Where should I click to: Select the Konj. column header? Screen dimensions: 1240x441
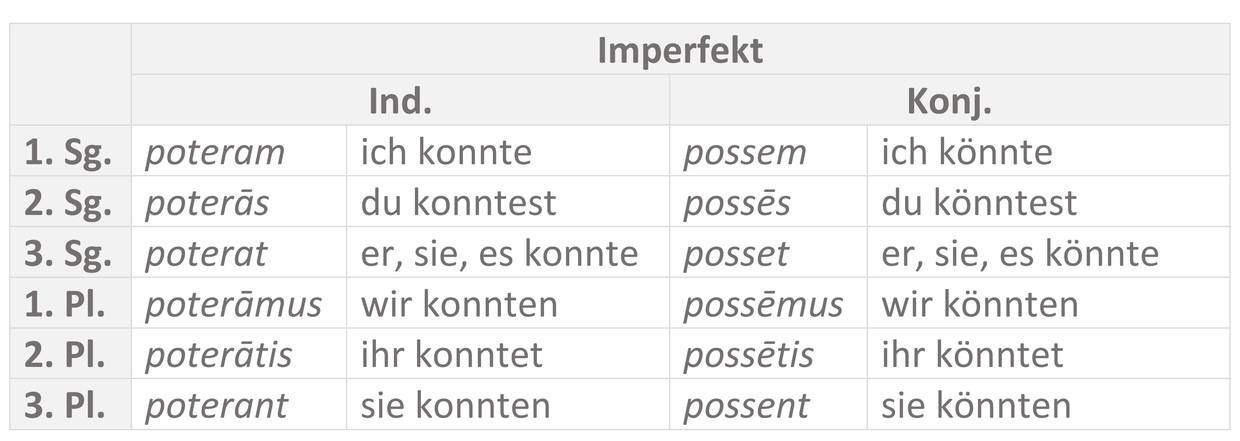948,101
